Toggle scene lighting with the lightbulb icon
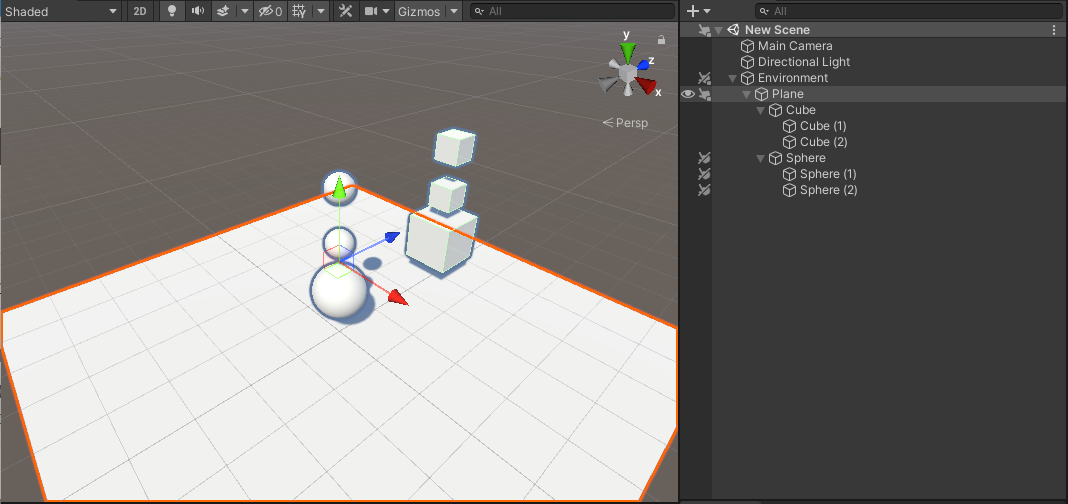 (172, 11)
